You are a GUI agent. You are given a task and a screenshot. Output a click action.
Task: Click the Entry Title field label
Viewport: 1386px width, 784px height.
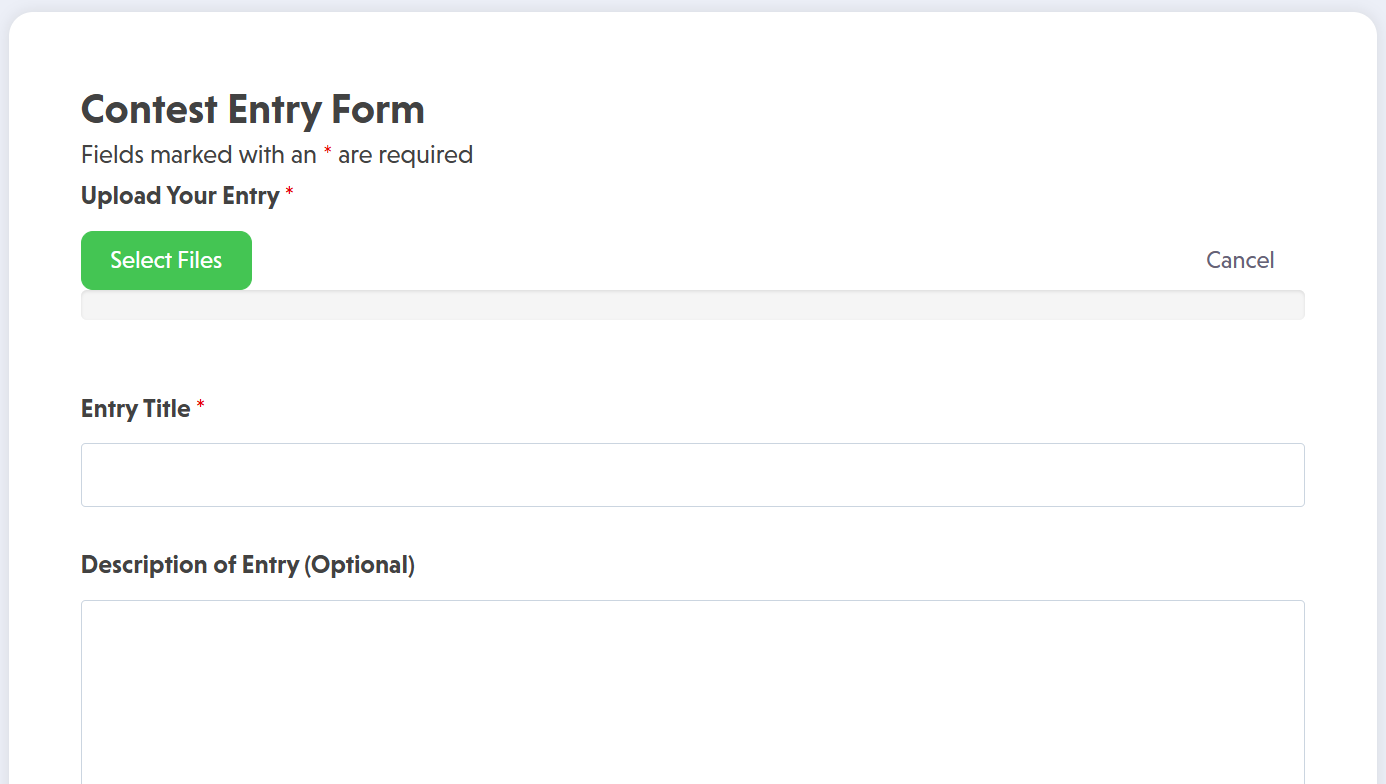[135, 409]
